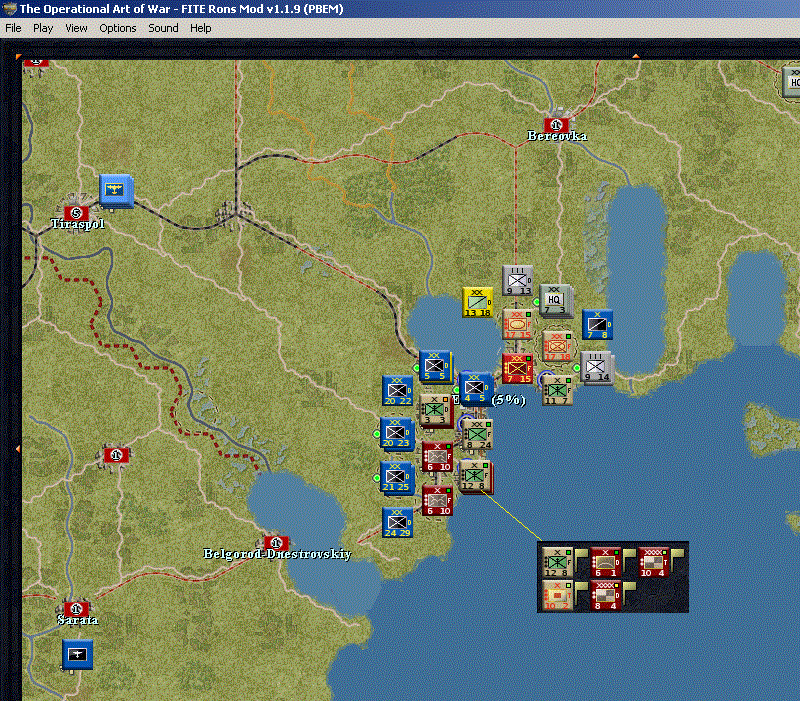Open the View menu
Image resolution: width=800 pixels, height=701 pixels.
(76, 28)
